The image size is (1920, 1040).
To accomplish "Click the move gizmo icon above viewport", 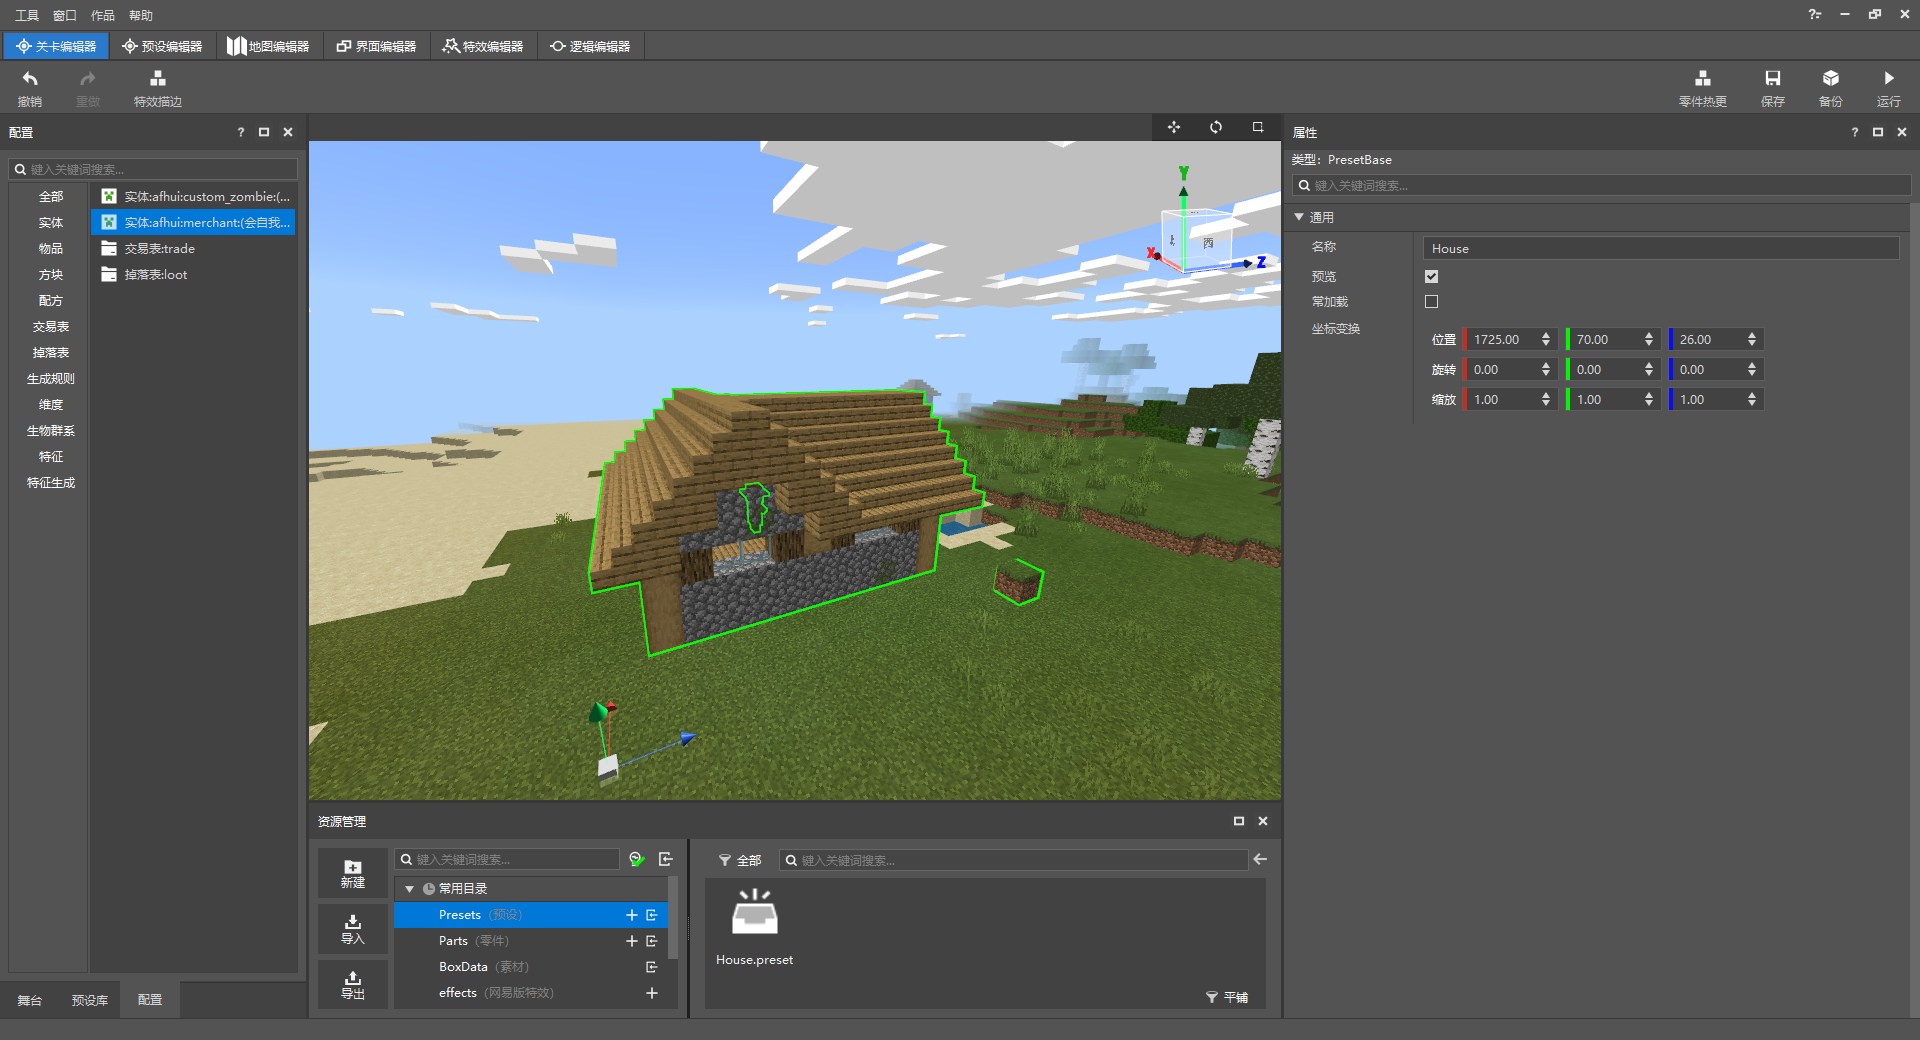I will click(x=1174, y=127).
